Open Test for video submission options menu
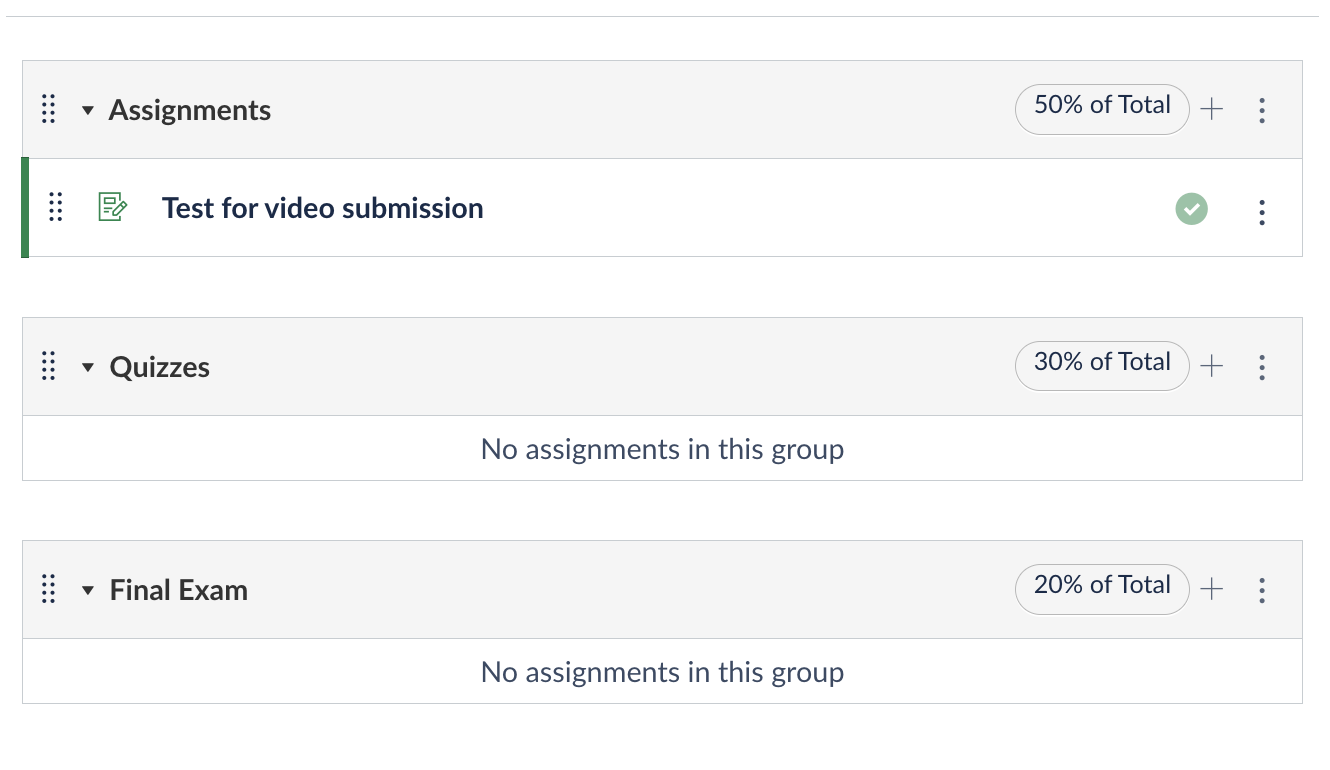 [x=1262, y=211]
